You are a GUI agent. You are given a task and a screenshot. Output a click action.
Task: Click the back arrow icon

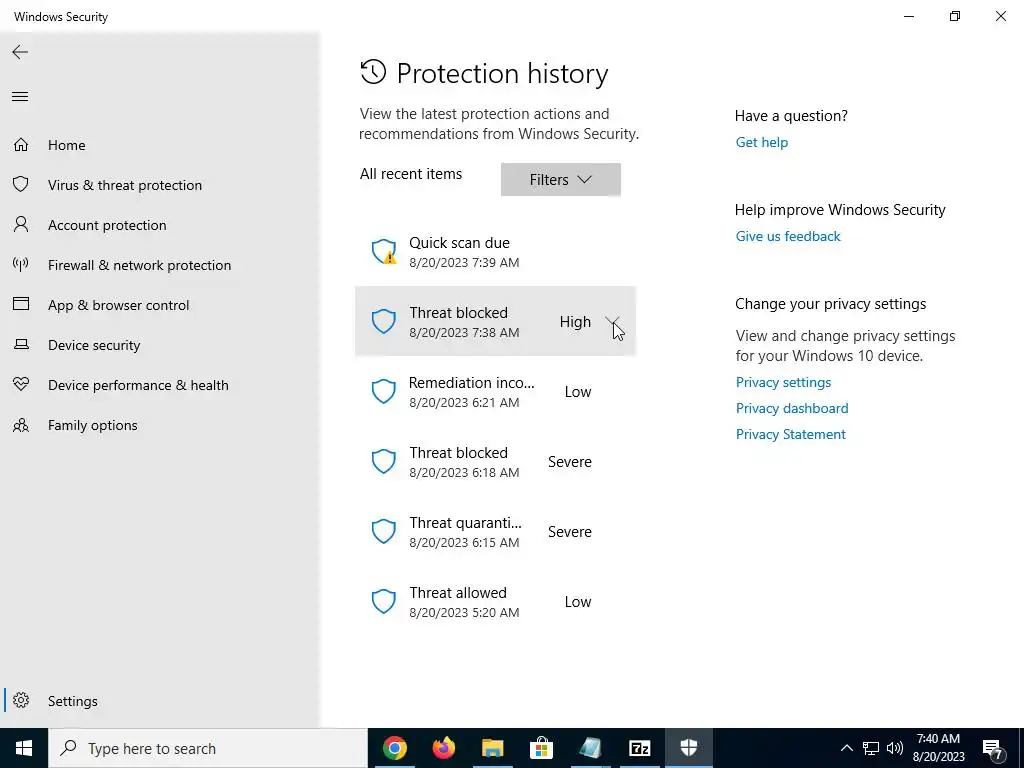pyautogui.click(x=20, y=52)
